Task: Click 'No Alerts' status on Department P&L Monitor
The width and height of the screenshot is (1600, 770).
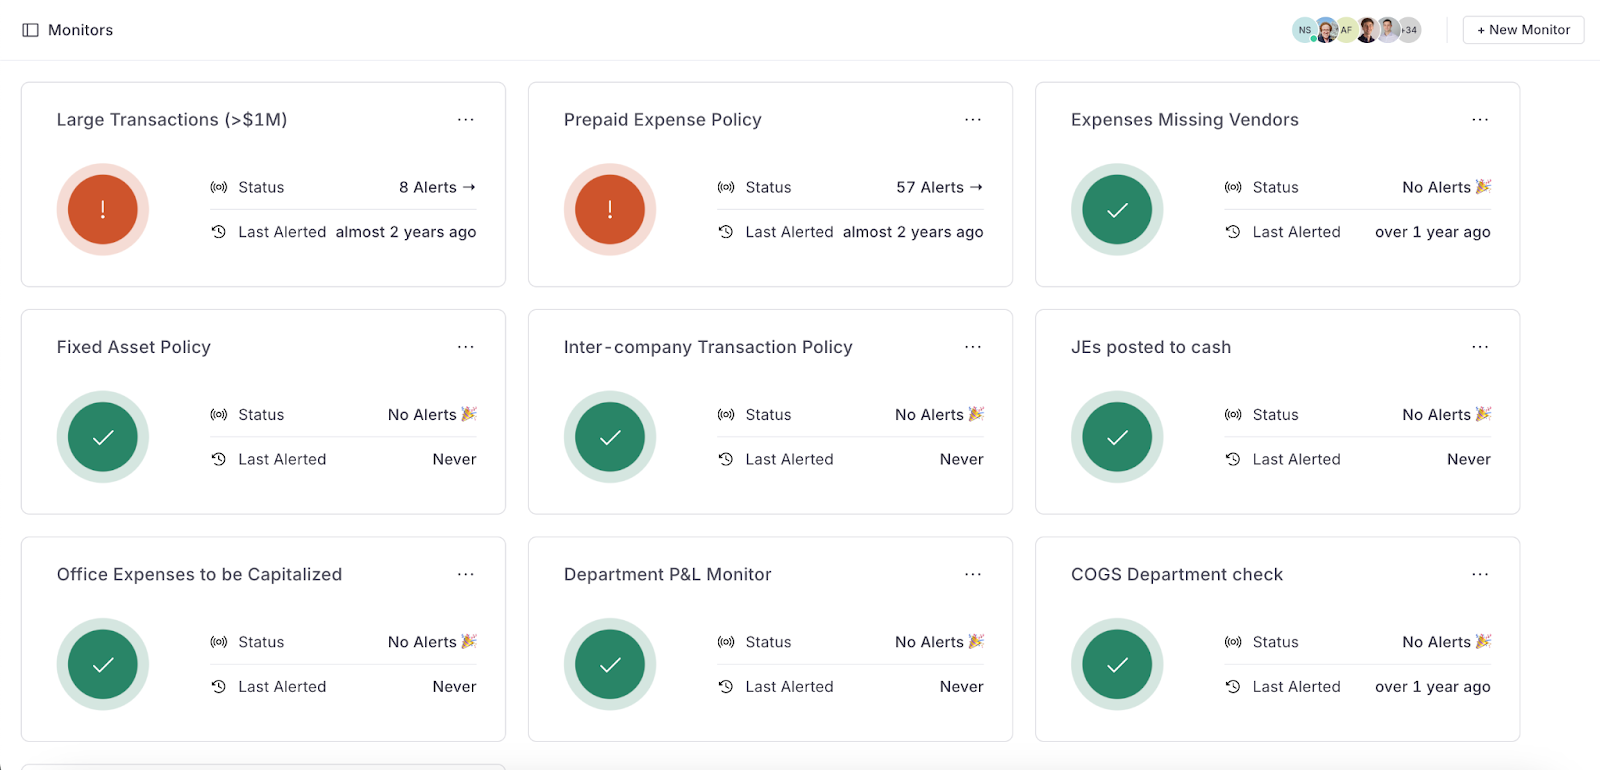Action: (939, 642)
